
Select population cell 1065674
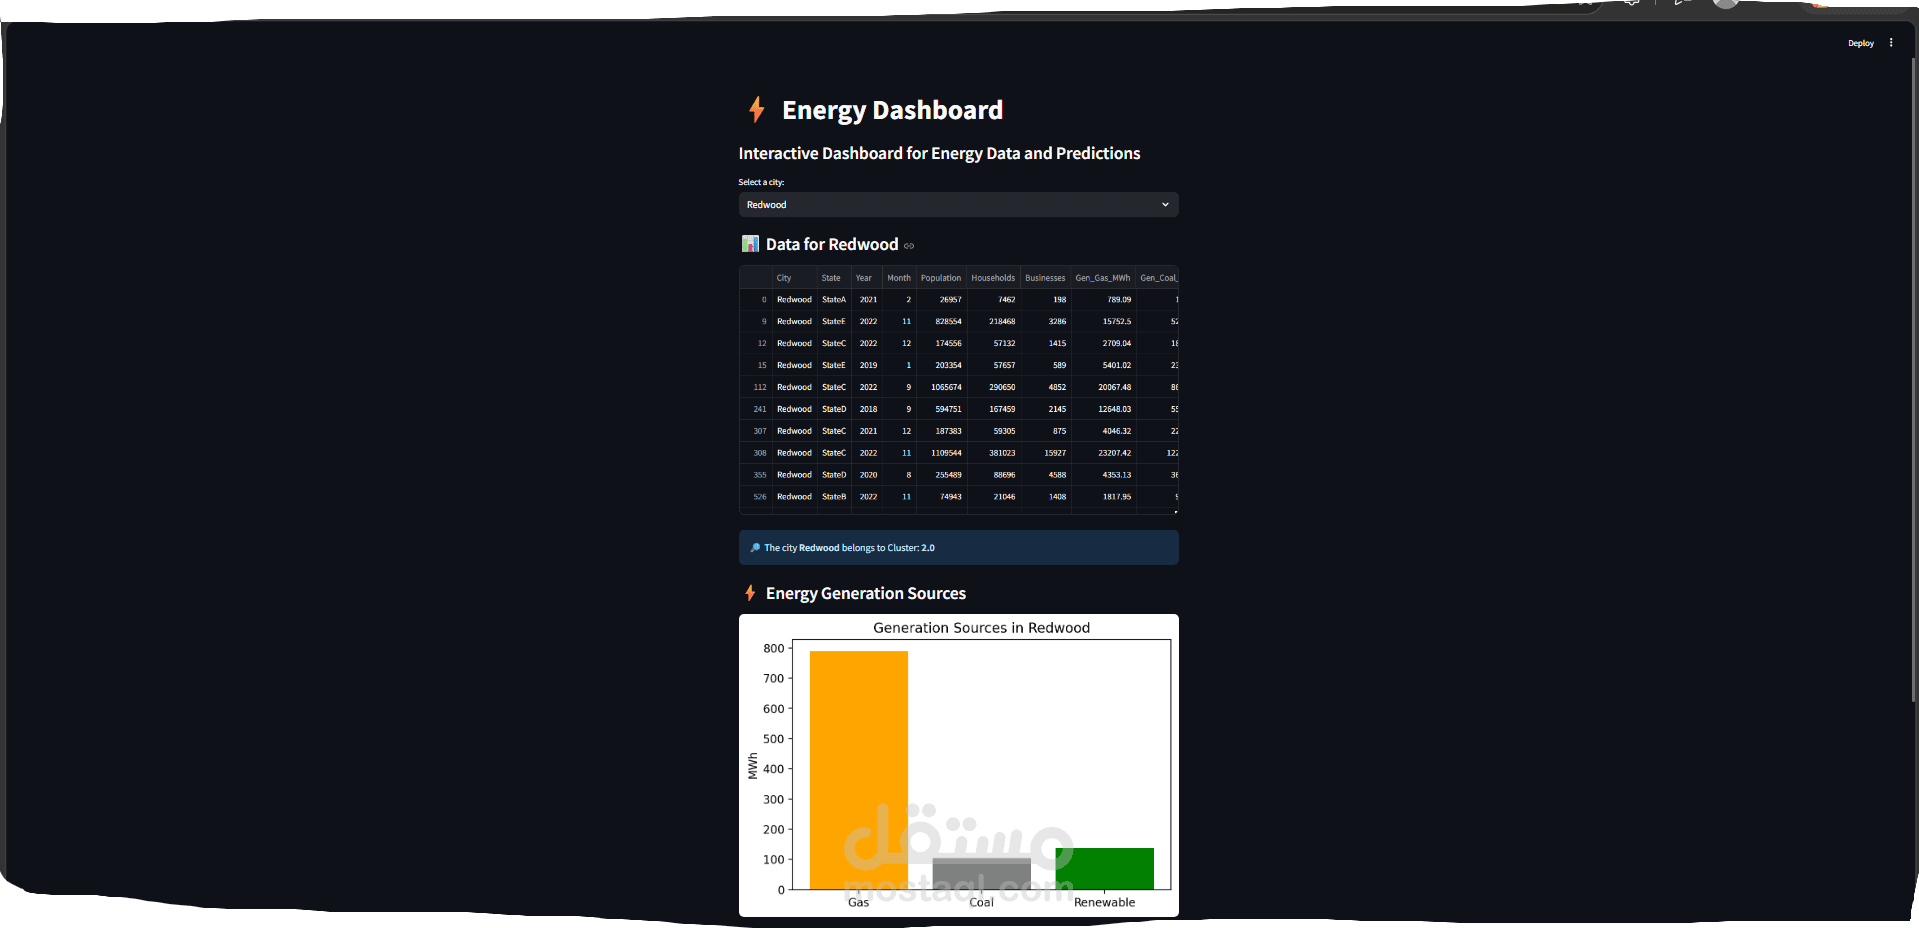tap(941, 388)
